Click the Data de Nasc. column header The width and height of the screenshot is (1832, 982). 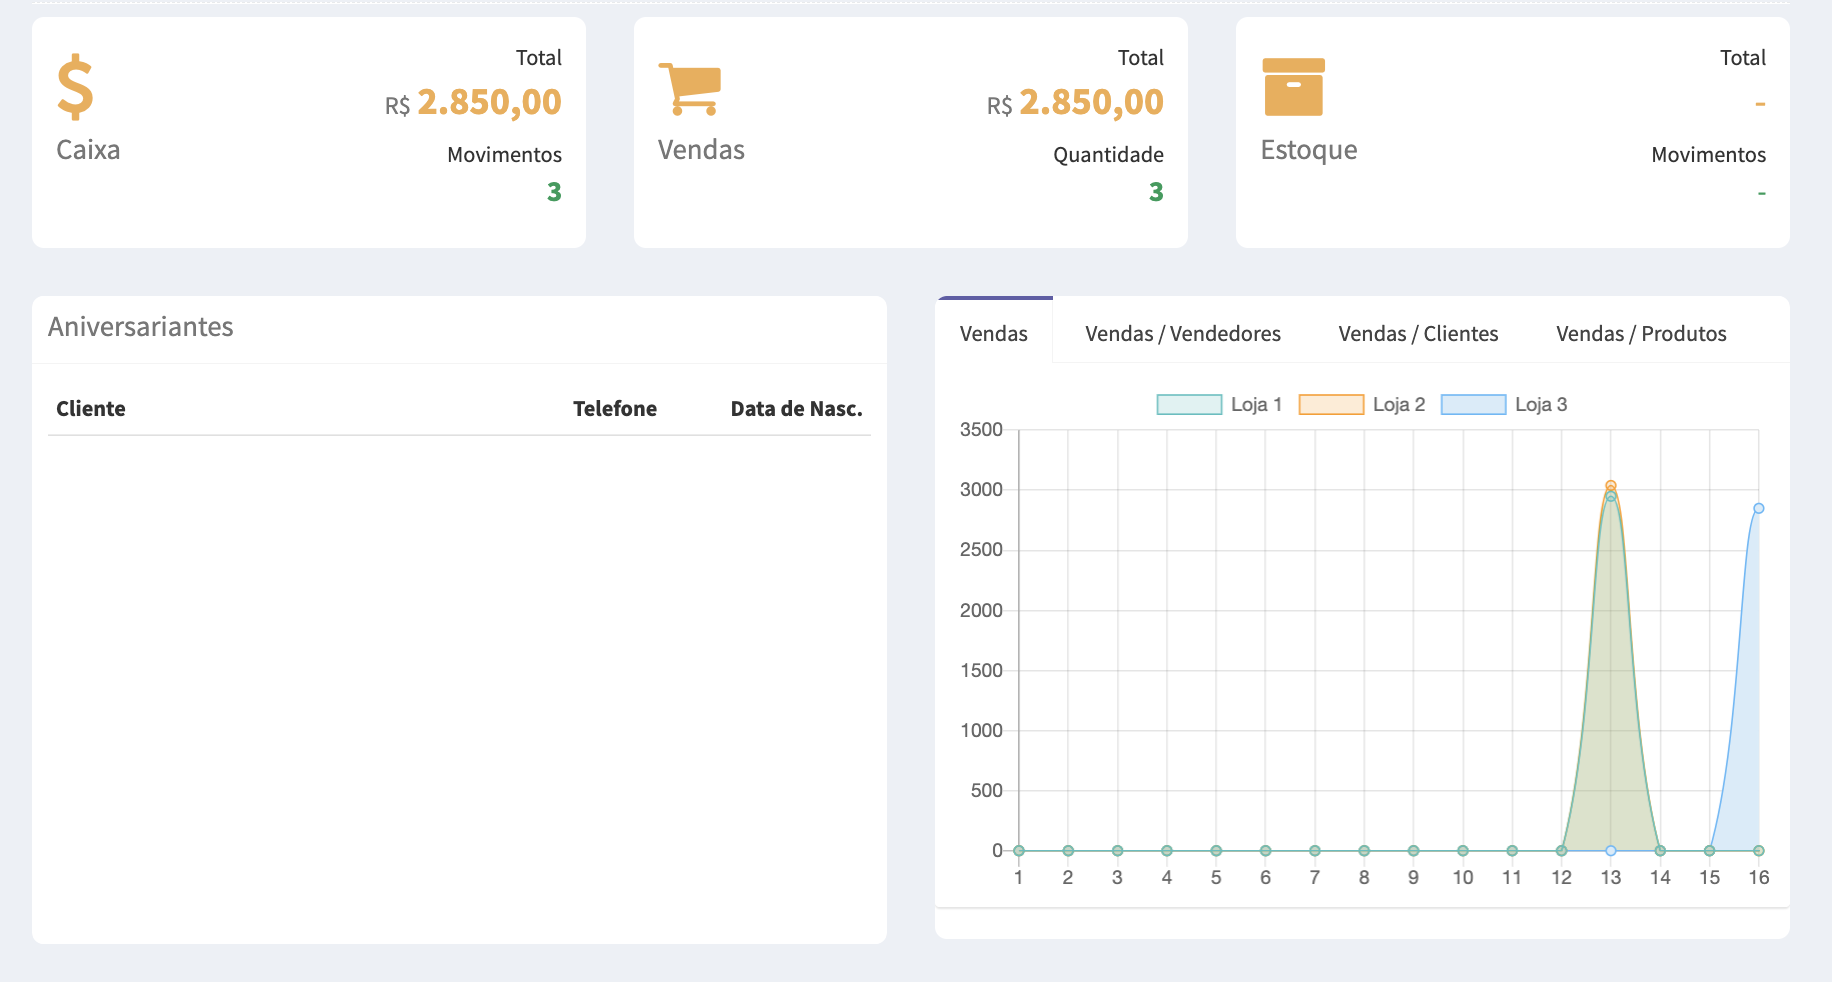(796, 409)
